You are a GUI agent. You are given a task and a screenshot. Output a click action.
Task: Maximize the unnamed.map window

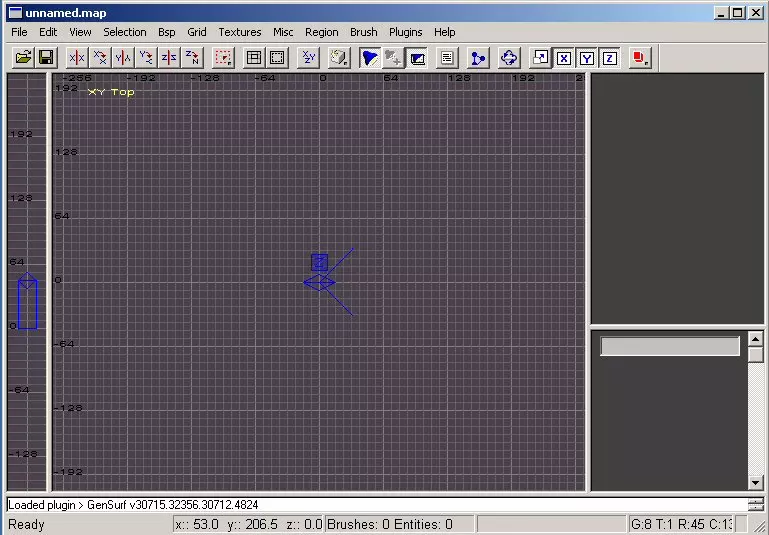738,13
